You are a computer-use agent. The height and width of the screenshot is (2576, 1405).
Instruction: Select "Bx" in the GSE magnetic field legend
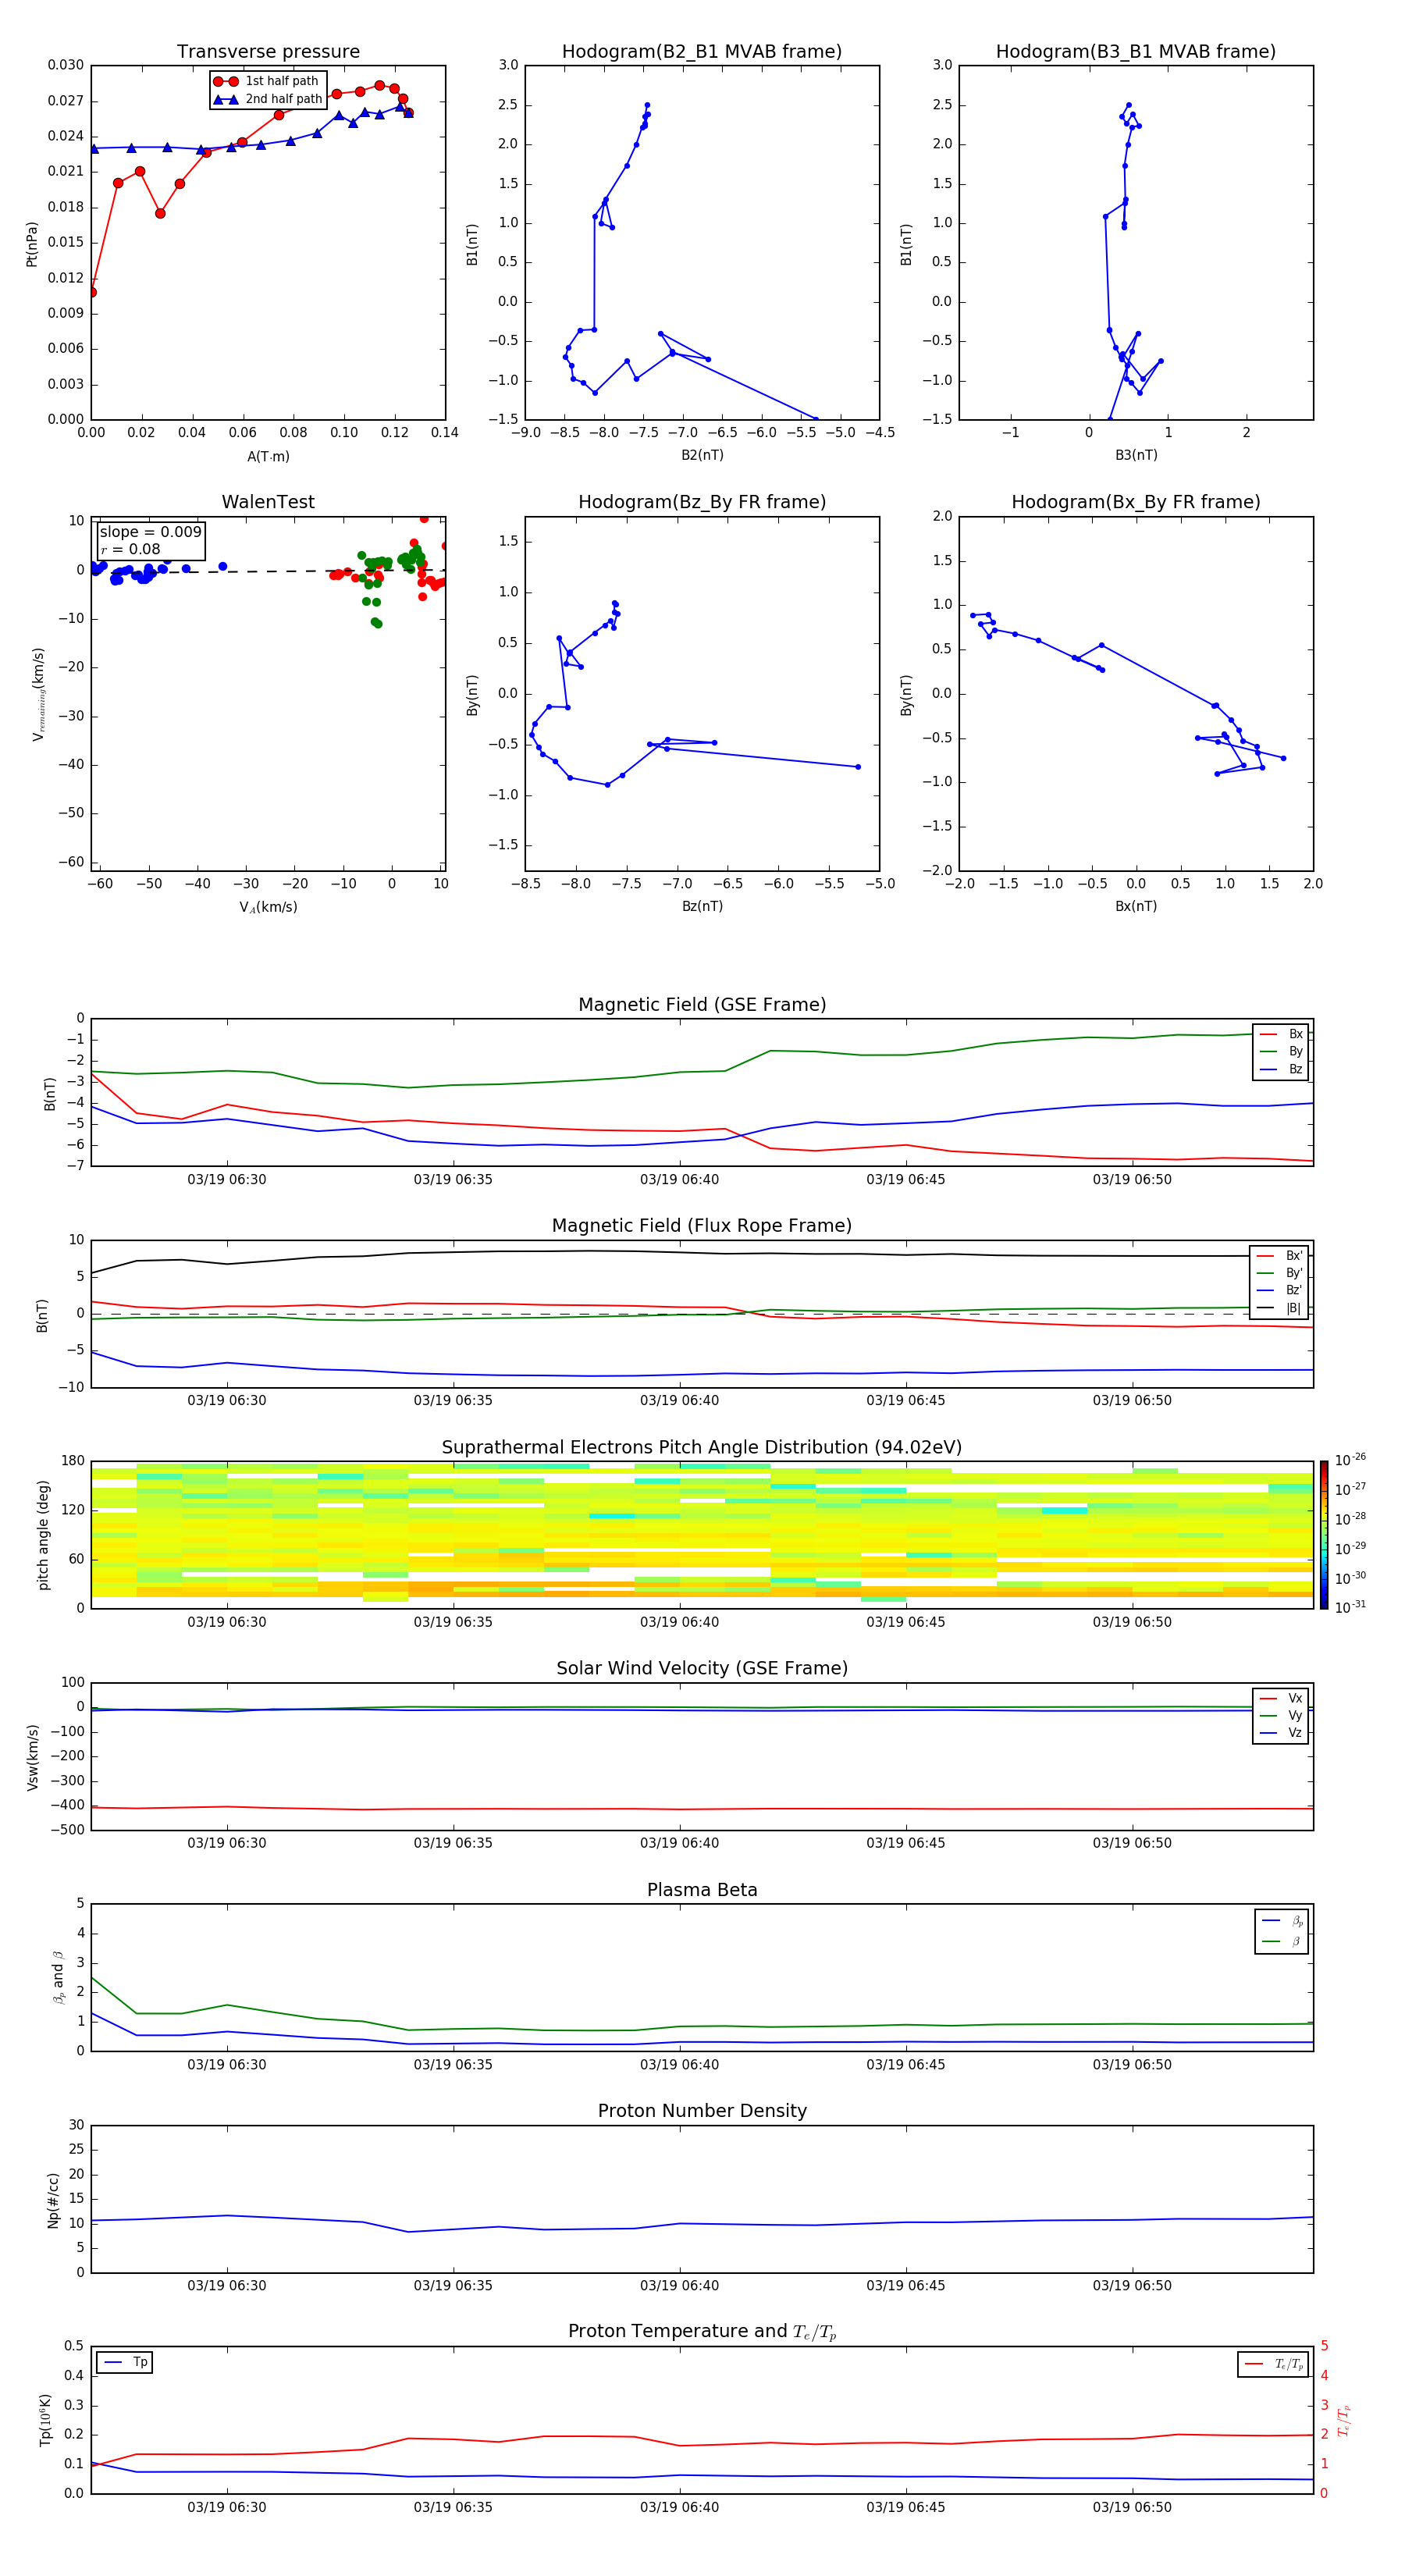pos(1282,1034)
